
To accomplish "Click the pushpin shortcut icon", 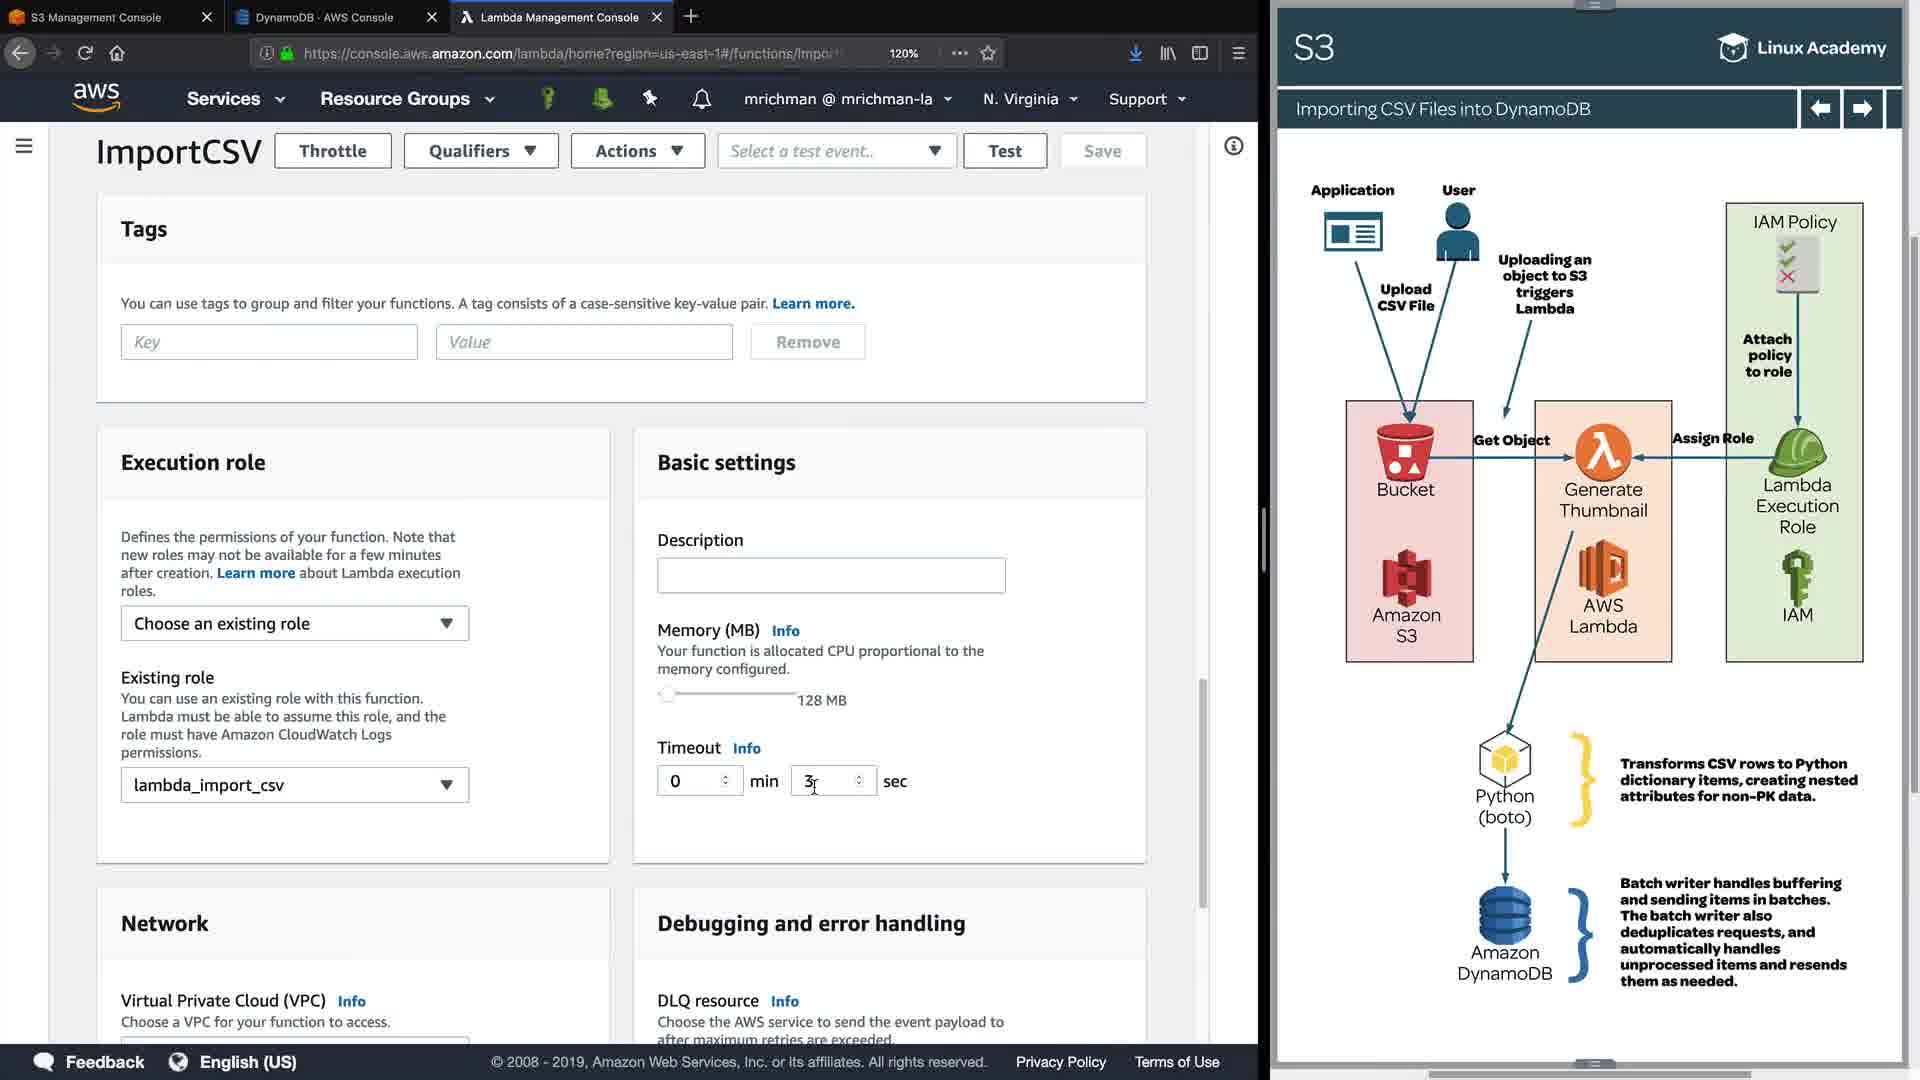I will tap(650, 98).
